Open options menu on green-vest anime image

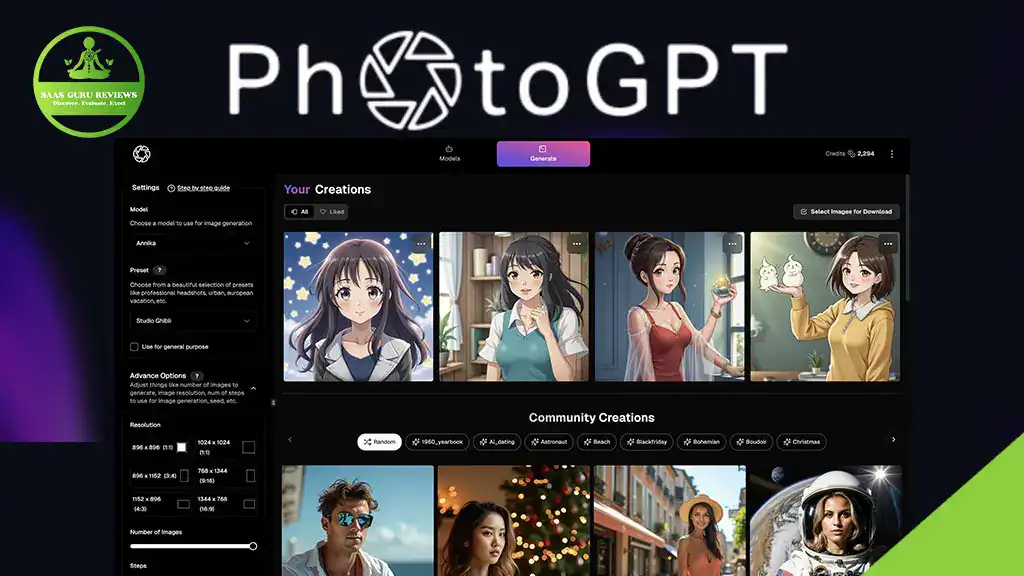click(x=577, y=244)
